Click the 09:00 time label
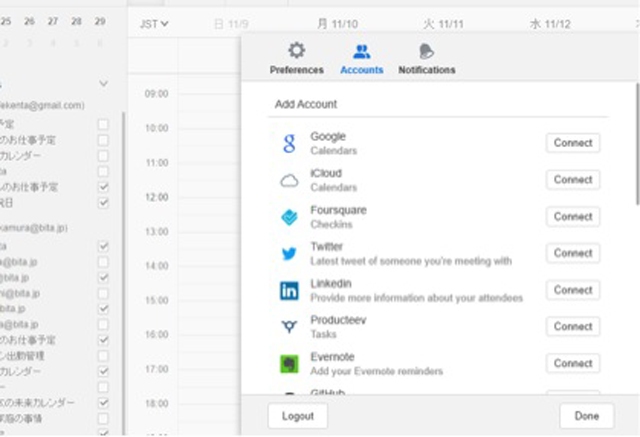640x437 pixels. pyautogui.click(x=156, y=93)
